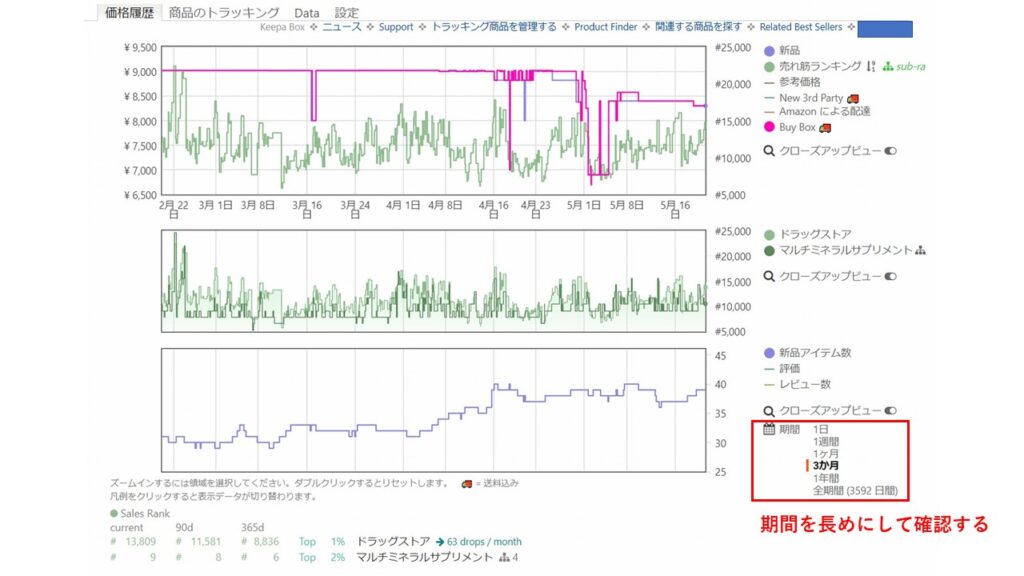Open the Product Finder link
The width and height of the screenshot is (1024, 576).
605,27
